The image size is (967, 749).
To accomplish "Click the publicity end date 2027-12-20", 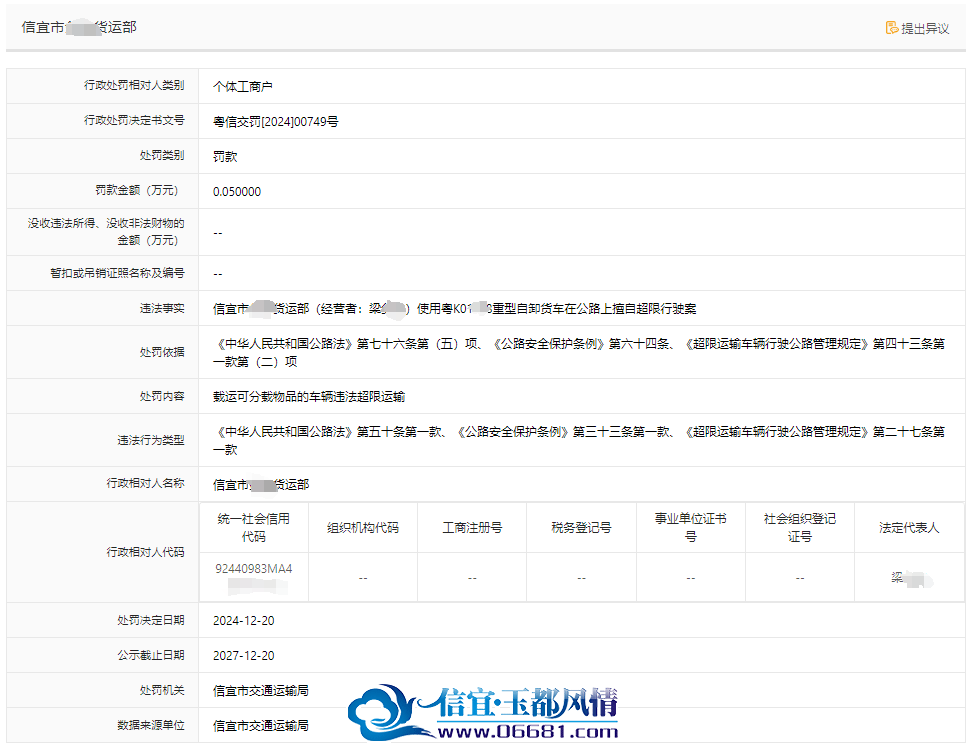I will [x=244, y=656].
